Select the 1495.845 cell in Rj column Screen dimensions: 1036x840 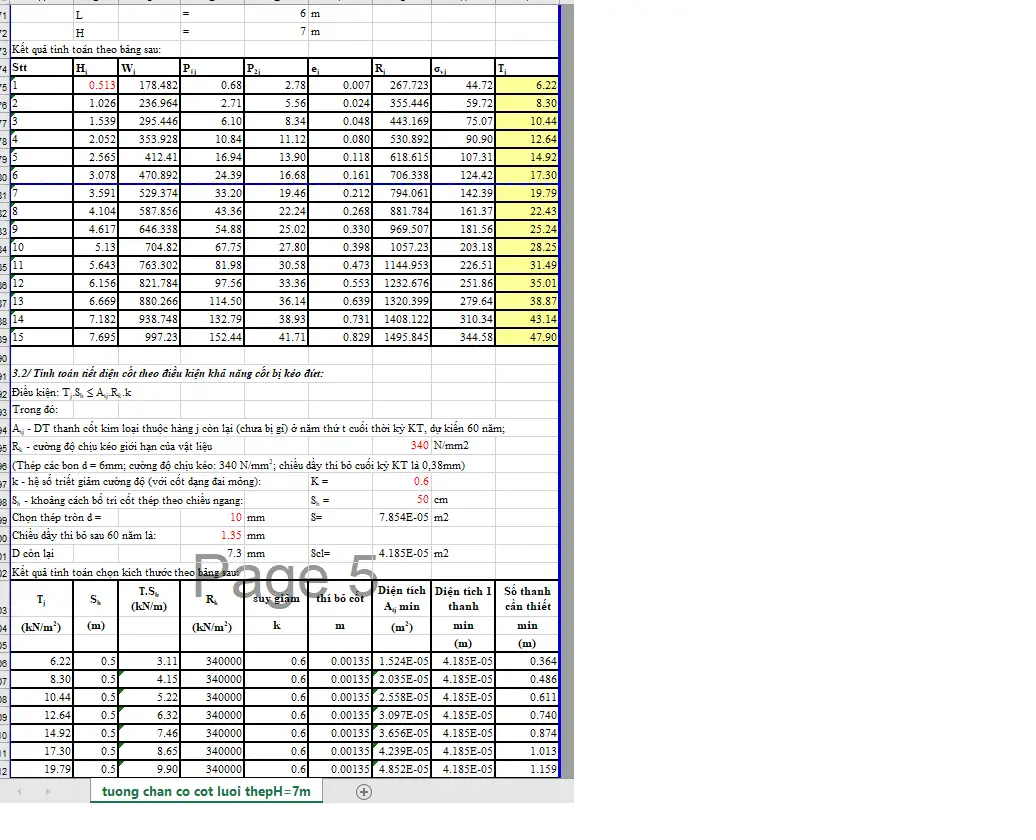[x=402, y=338]
